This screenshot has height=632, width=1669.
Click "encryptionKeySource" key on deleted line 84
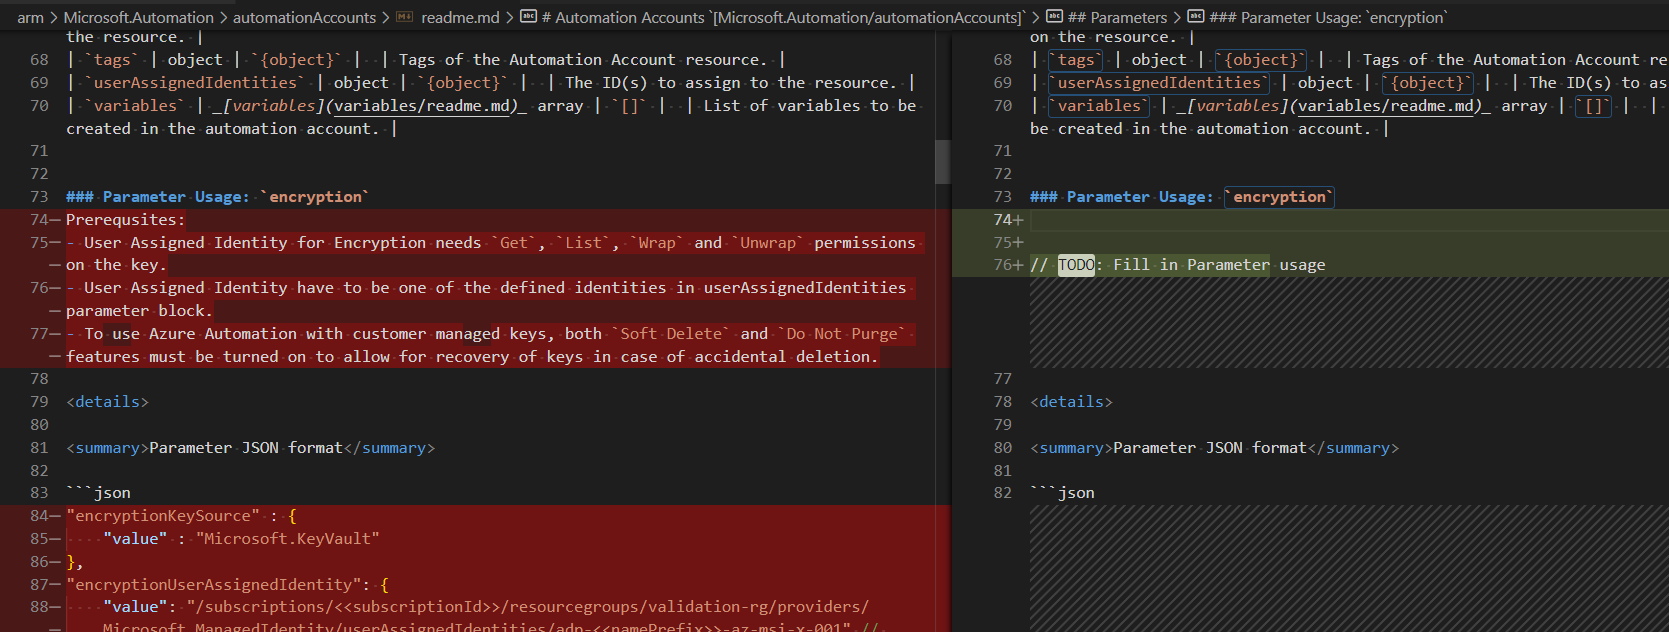[x=163, y=516]
